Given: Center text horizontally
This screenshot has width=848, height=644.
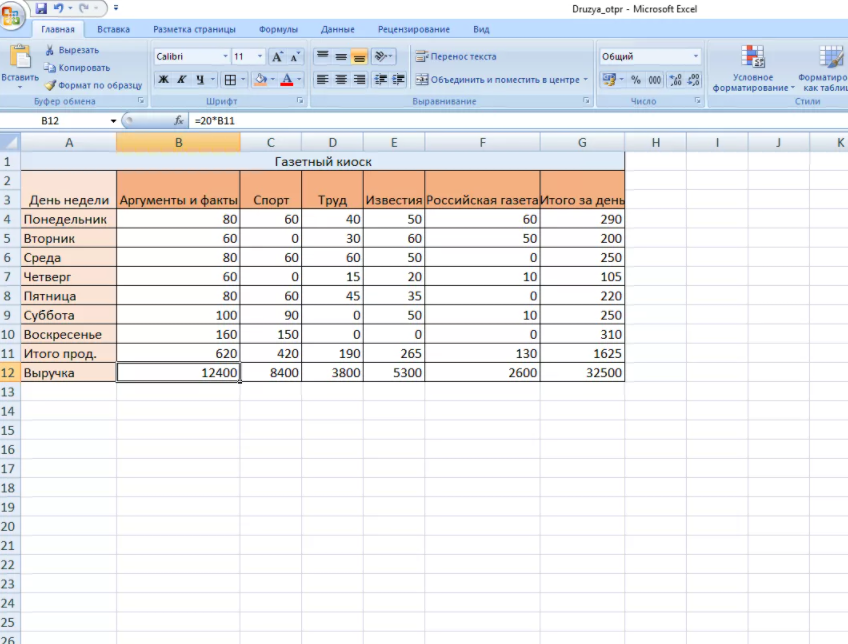Looking at the screenshot, I should [341, 79].
